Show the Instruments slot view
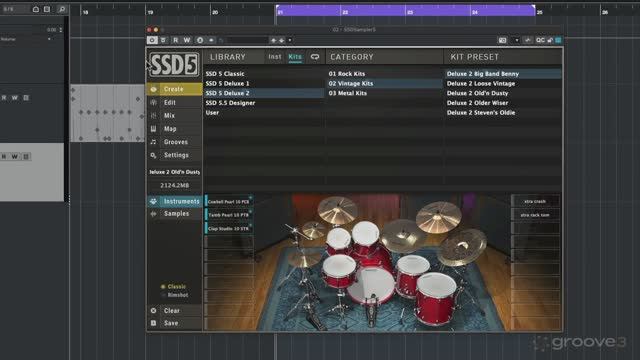Image resolution: width=640 pixels, height=360 pixels. point(175,201)
